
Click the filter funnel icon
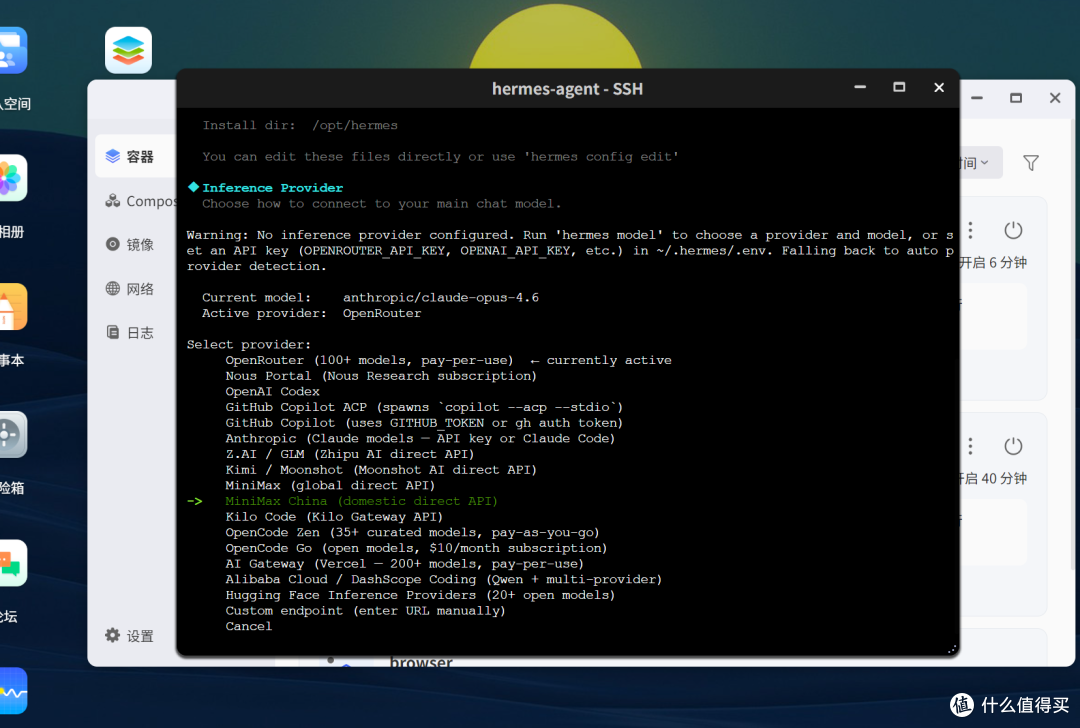[1031, 163]
